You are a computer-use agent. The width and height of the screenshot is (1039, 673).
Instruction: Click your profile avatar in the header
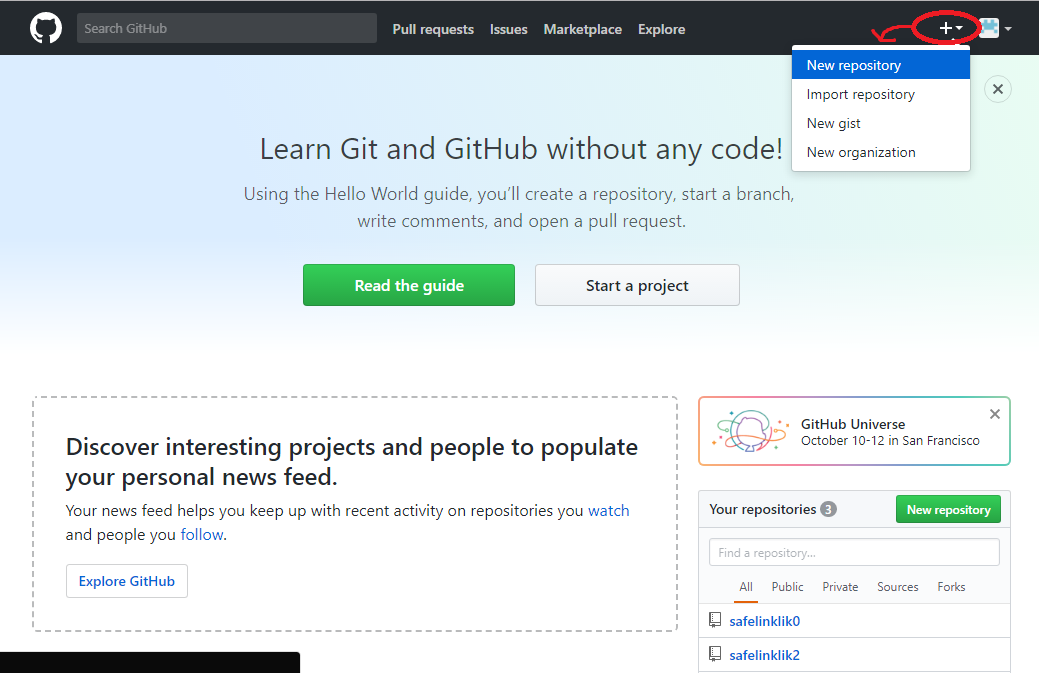(987, 28)
